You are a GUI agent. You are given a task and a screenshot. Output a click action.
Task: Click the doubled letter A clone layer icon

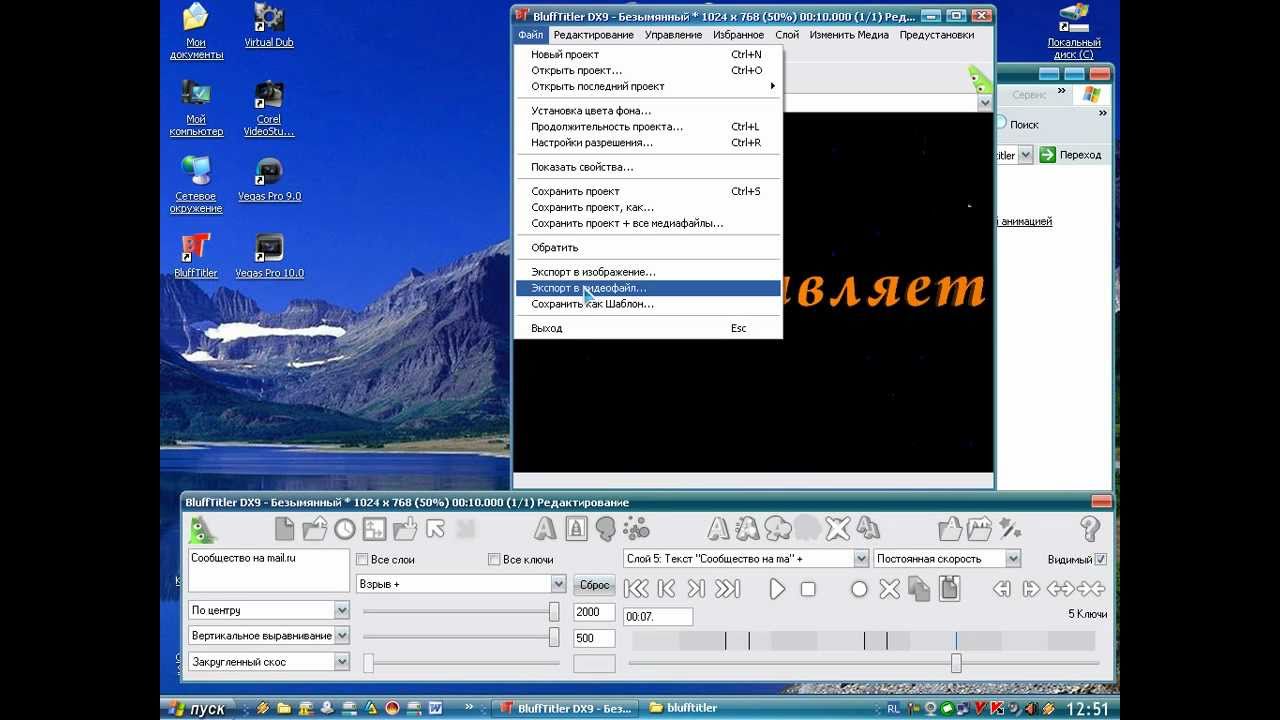(868, 528)
